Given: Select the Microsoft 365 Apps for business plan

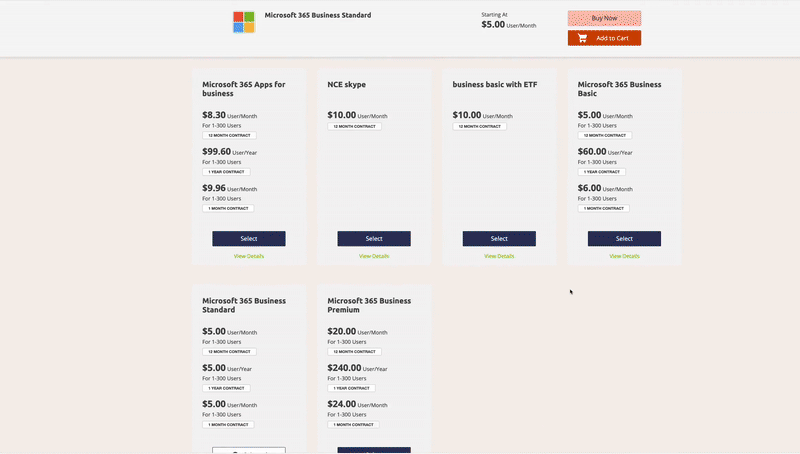Looking at the screenshot, I should [249, 238].
